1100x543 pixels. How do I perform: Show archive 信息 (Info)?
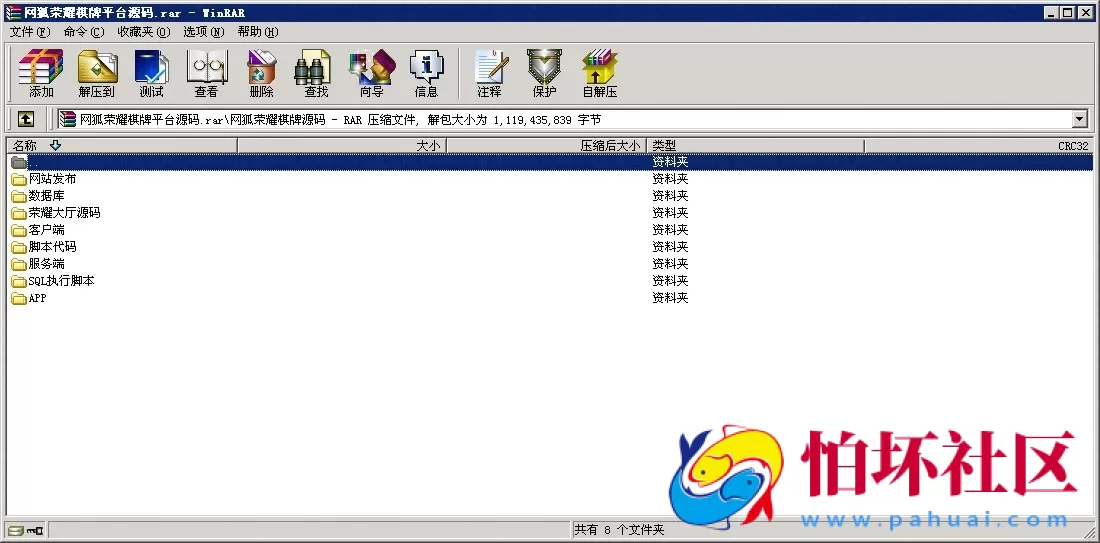[427, 72]
